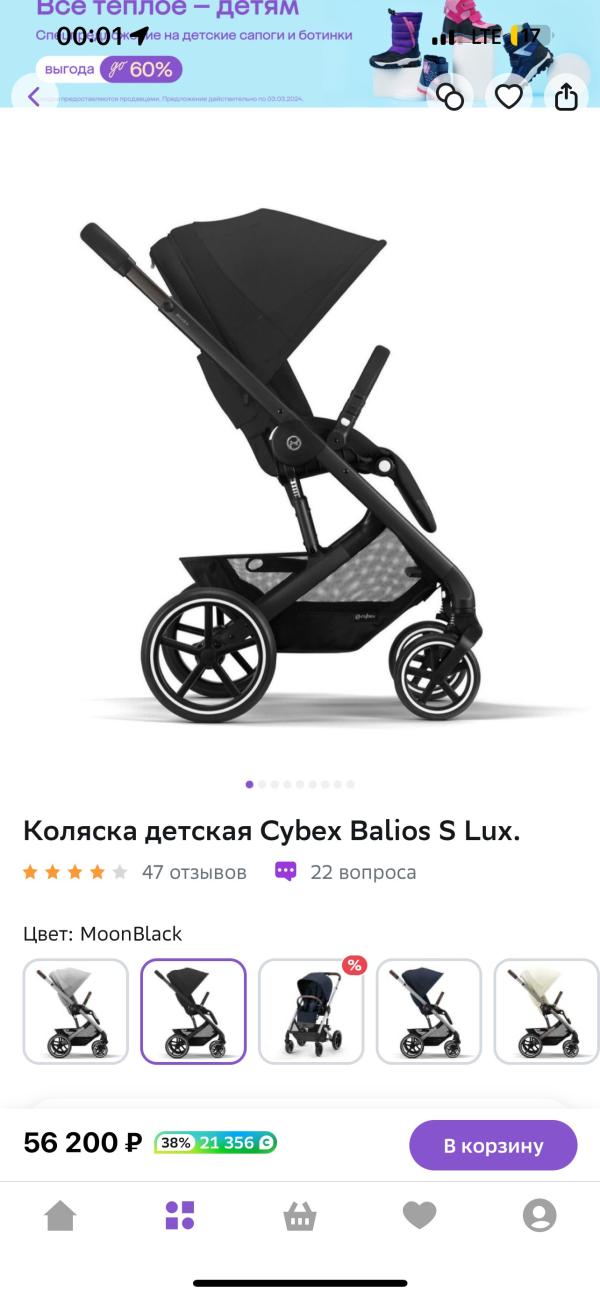Screen dimensions: 600x1297
Task: Select the MoonBlack stroller color option
Action: pos(193,1011)
